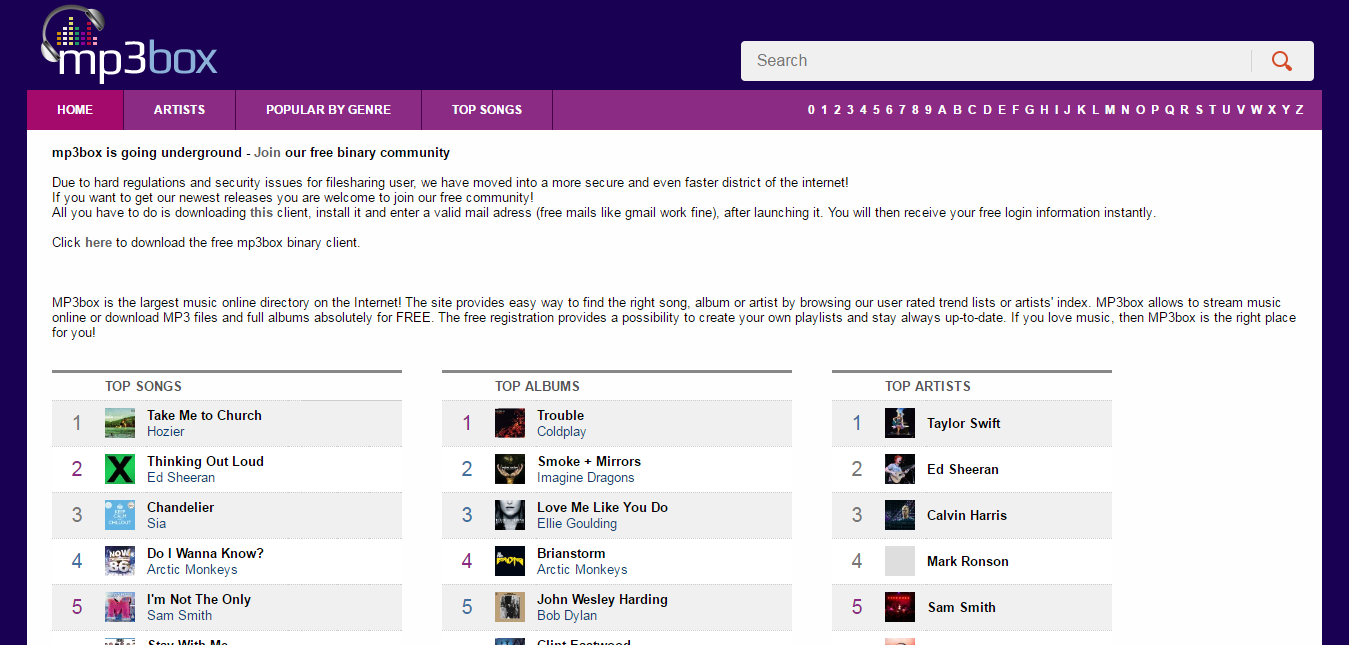
Task: Open Thinking Out Loud cover thumbnail
Action: point(120,469)
